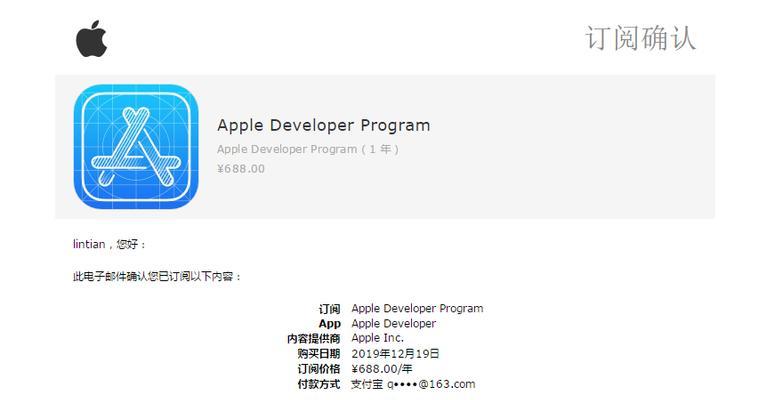
Task: Click the 购买日期 label
Action: 319,354
